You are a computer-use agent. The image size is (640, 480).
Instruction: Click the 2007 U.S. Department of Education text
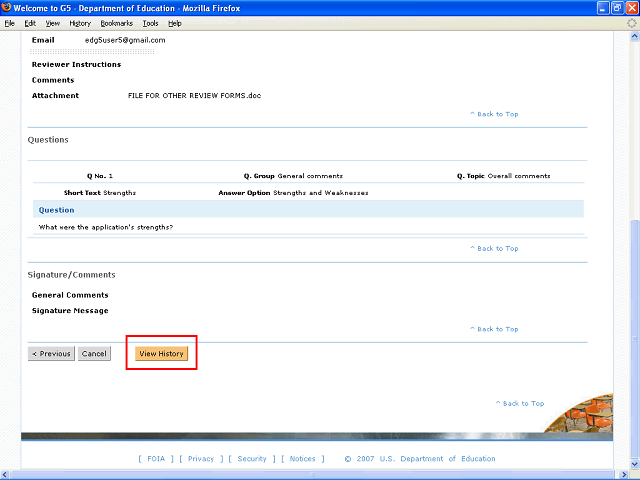tap(426, 459)
